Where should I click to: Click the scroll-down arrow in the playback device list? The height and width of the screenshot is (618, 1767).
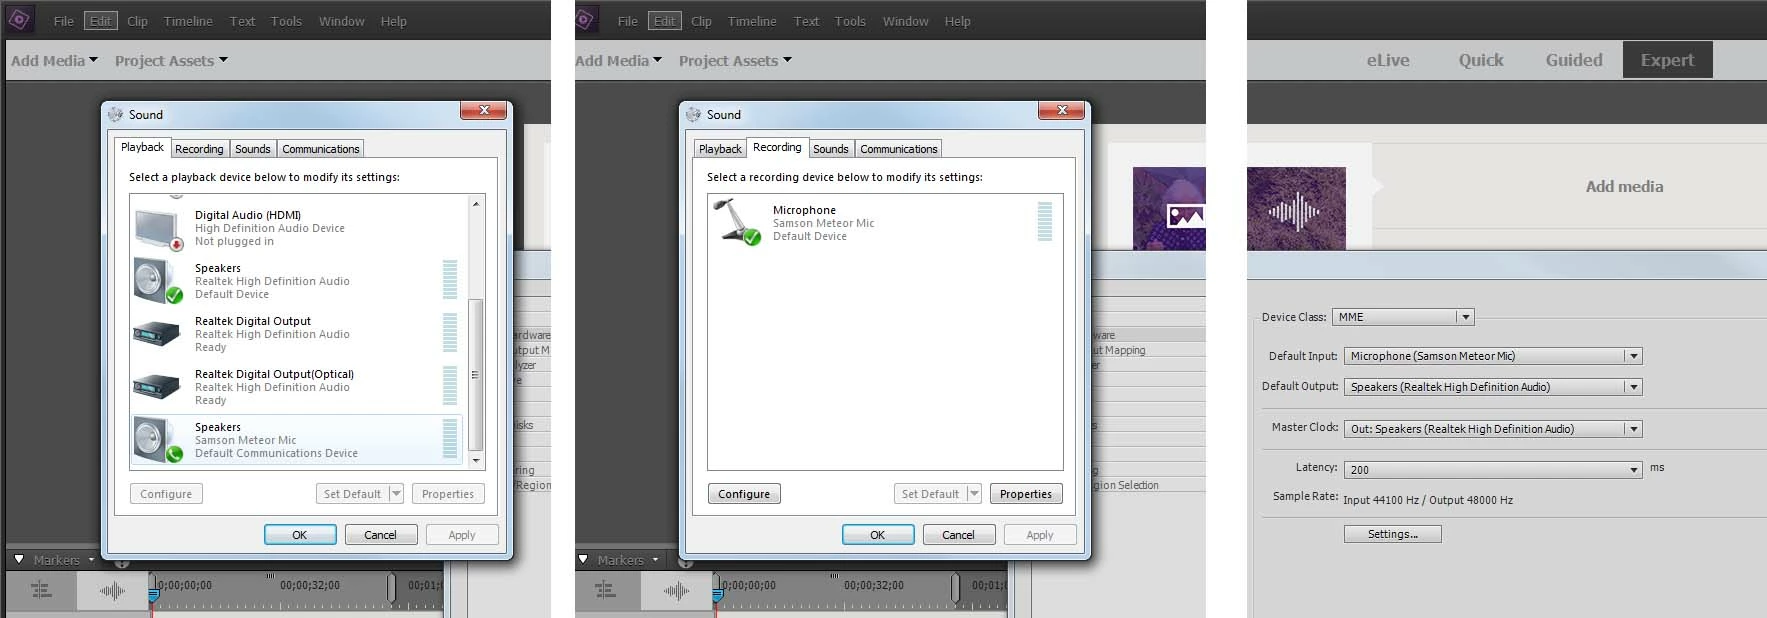(476, 461)
